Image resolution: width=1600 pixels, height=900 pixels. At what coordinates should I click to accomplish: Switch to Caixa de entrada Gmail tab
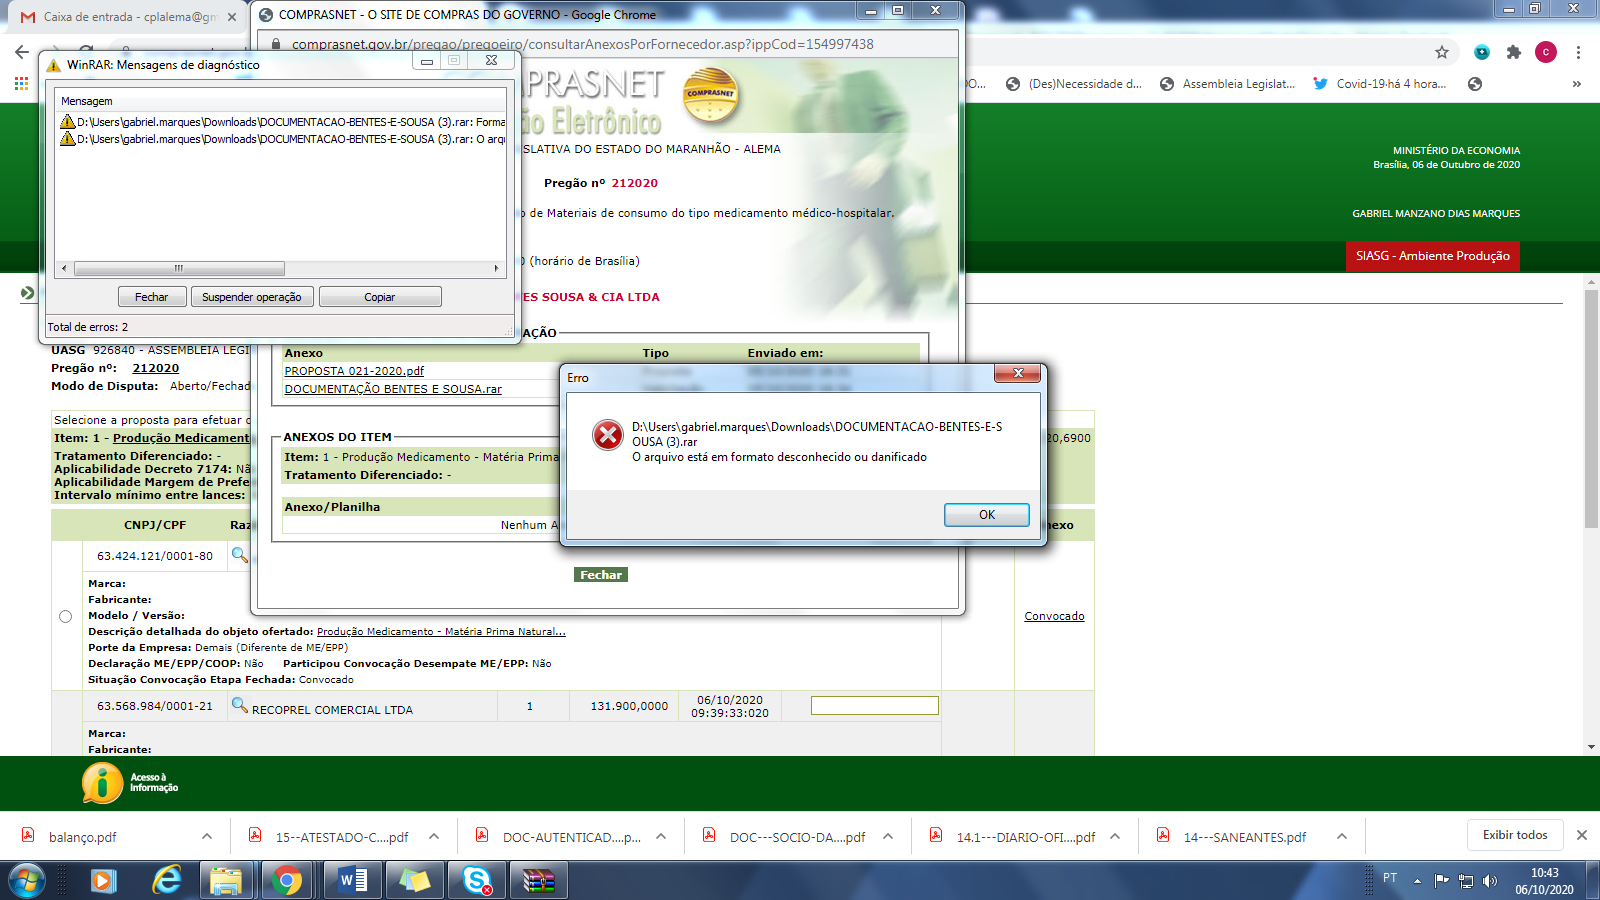[x=128, y=17]
